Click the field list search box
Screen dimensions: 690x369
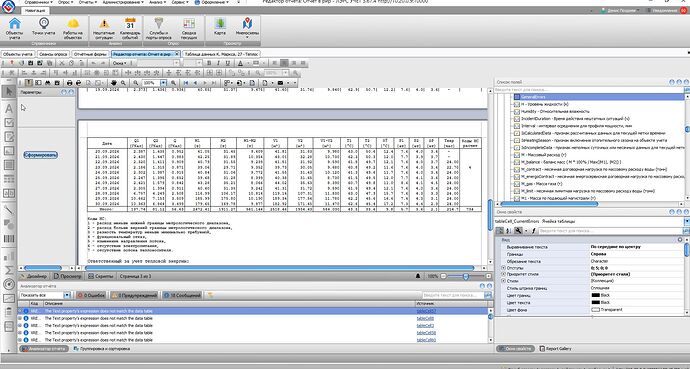[x=589, y=90]
